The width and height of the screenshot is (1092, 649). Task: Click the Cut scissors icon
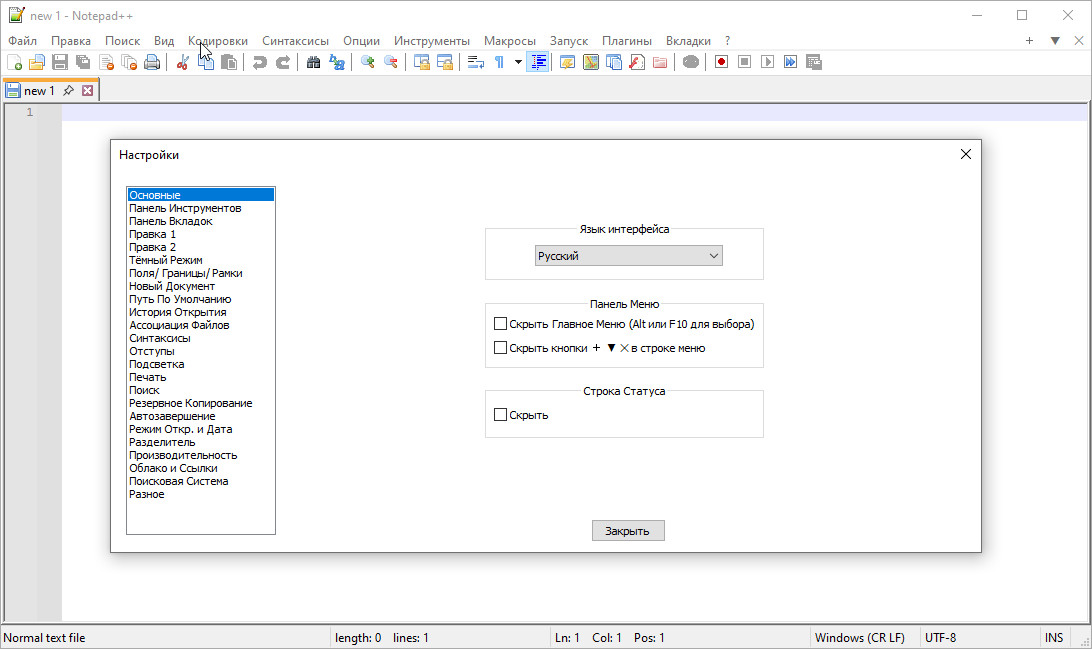[x=183, y=62]
